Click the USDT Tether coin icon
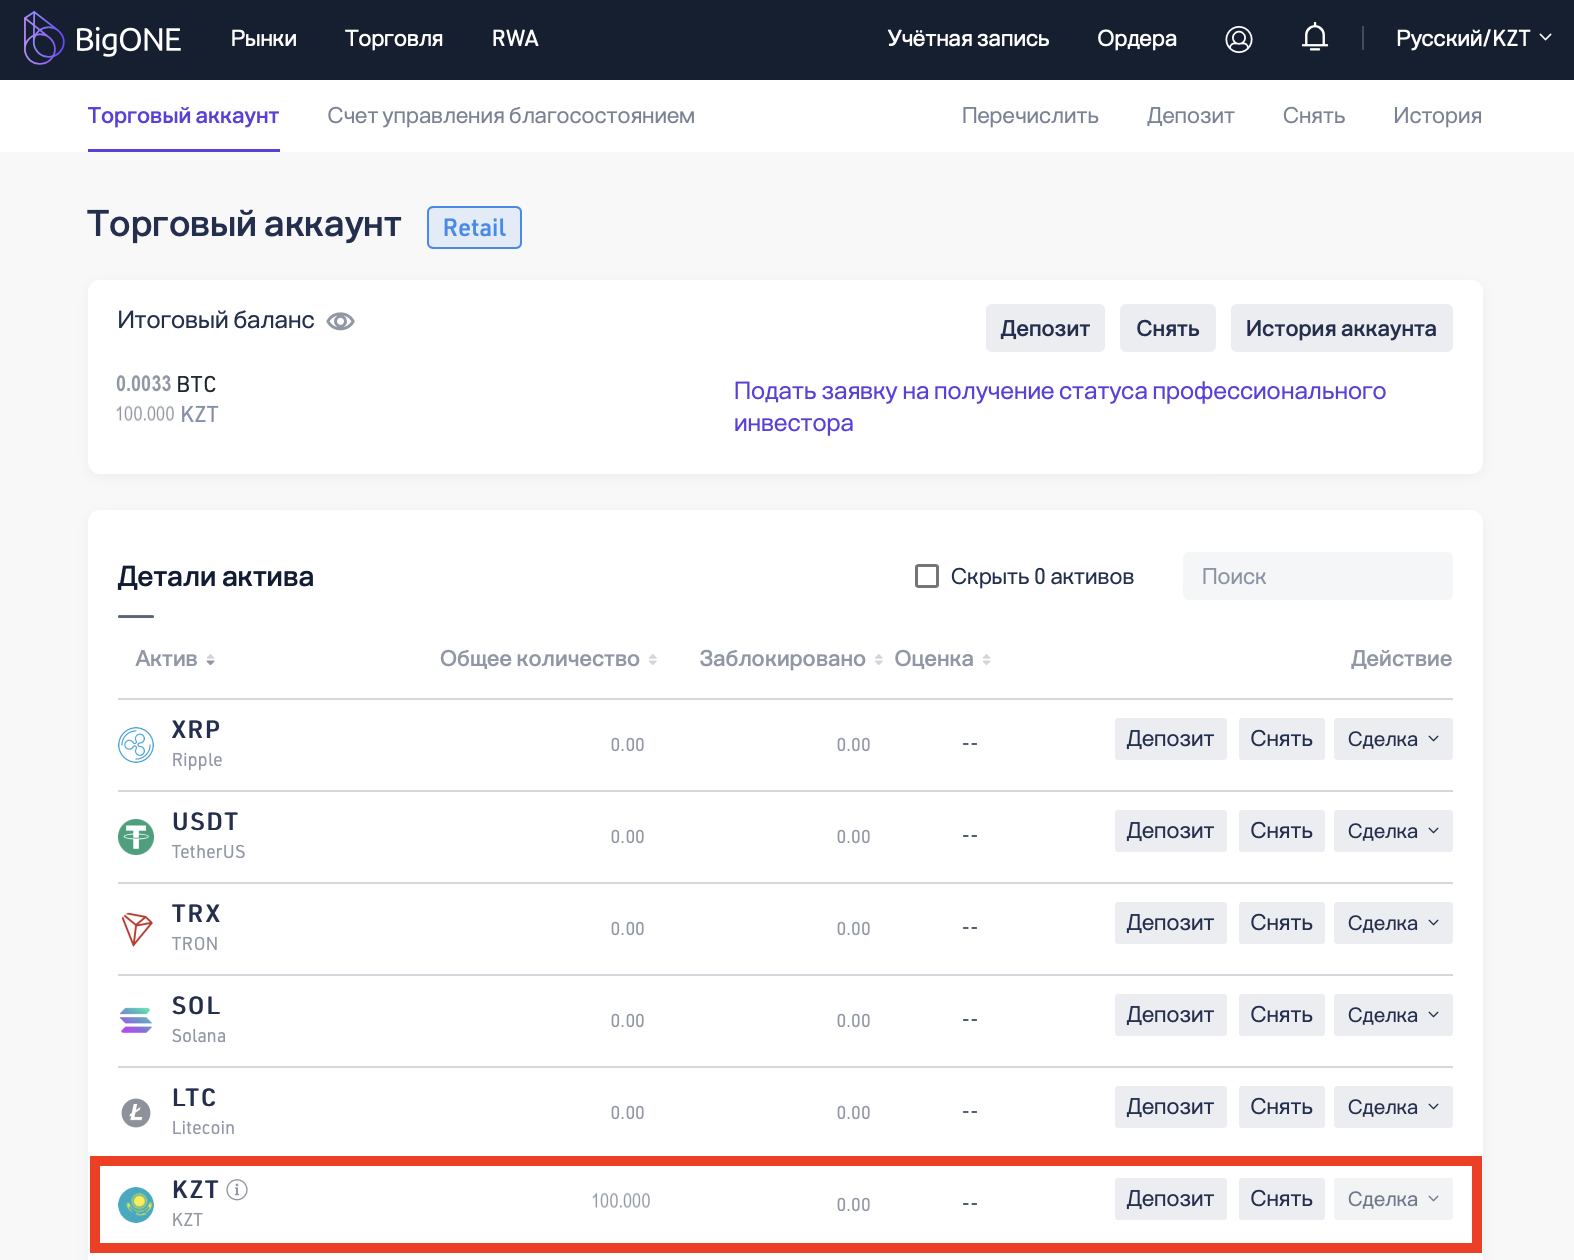The width and height of the screenshot is (1574, 1260). pos(136,836)
